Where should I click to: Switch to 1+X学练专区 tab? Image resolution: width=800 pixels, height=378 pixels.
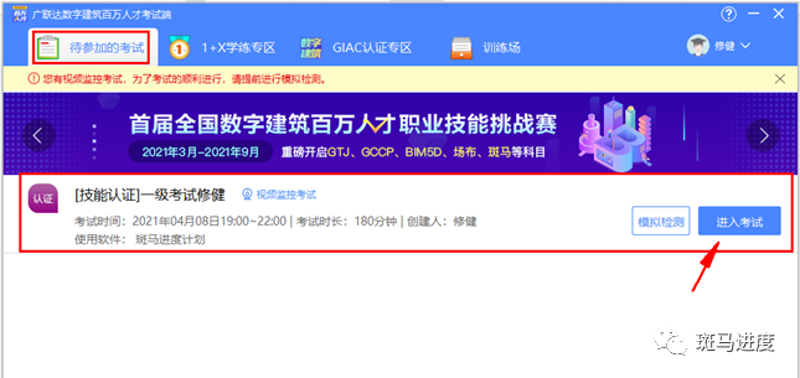tap(222, 48)
